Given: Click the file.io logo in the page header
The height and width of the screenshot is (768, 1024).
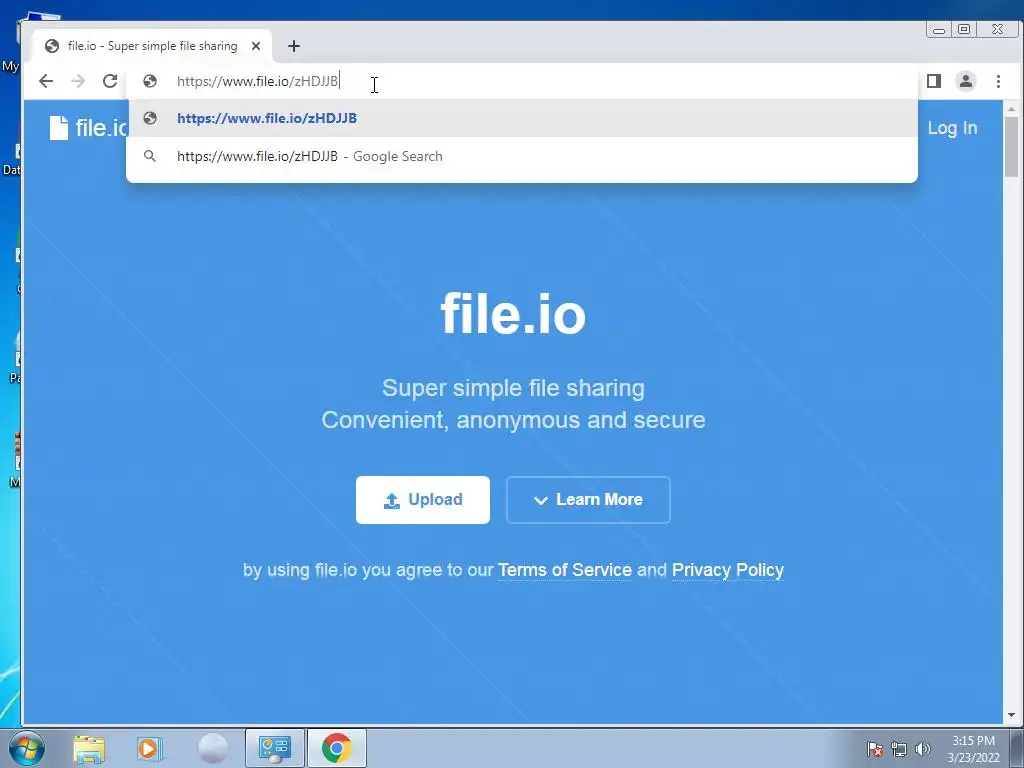Looking at the screenshot, I should coord(88,128).
